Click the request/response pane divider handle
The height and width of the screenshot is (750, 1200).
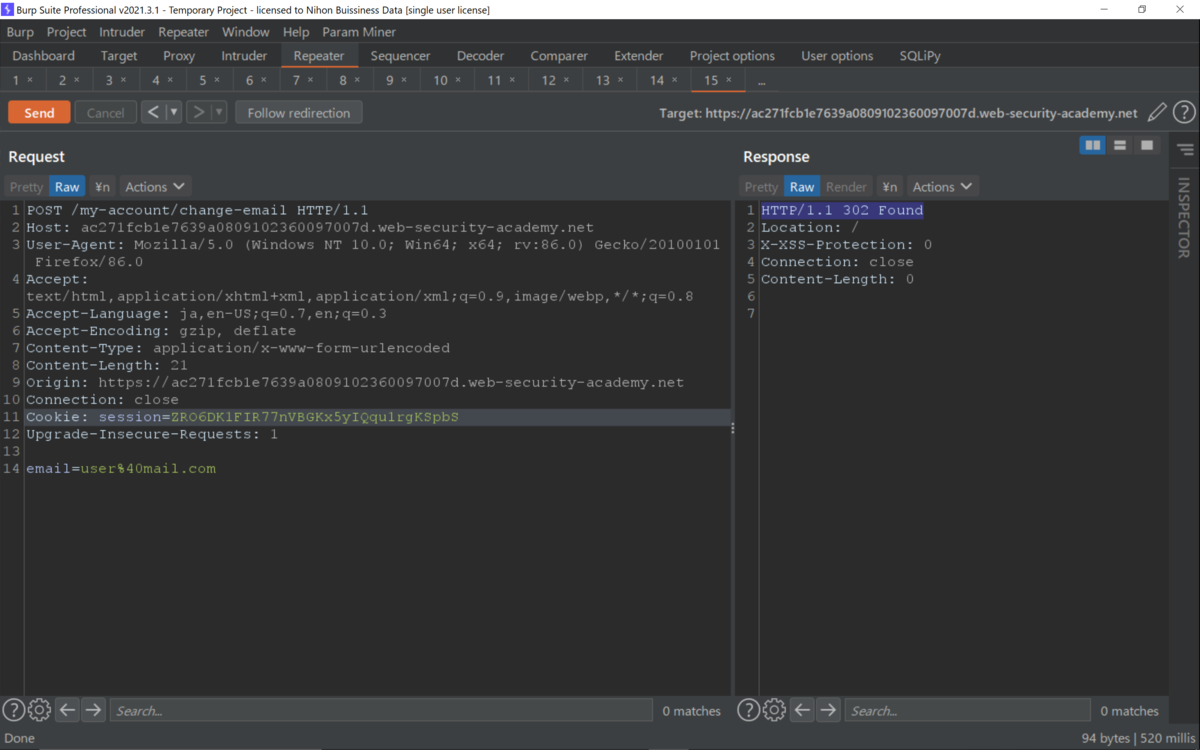tap(733, 428)
